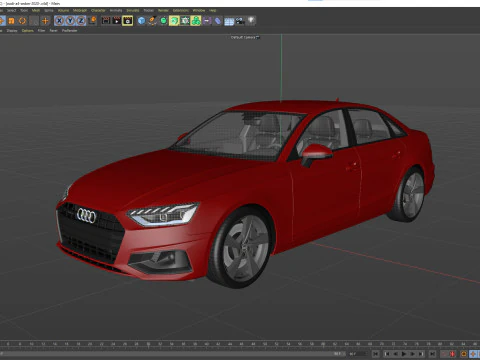Click the grey Record Active Objects button

click(x=444, y=354)
